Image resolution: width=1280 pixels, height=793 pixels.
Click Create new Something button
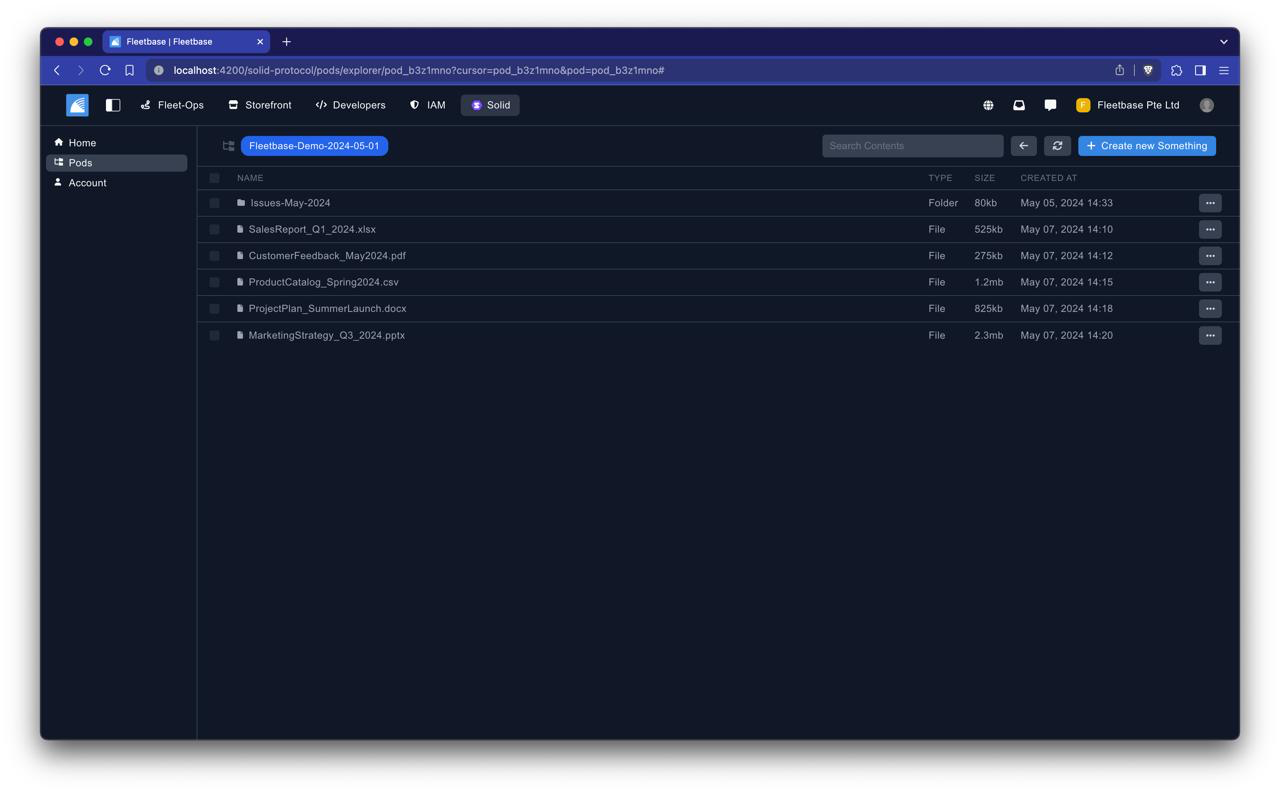(x=1147, y=146)
